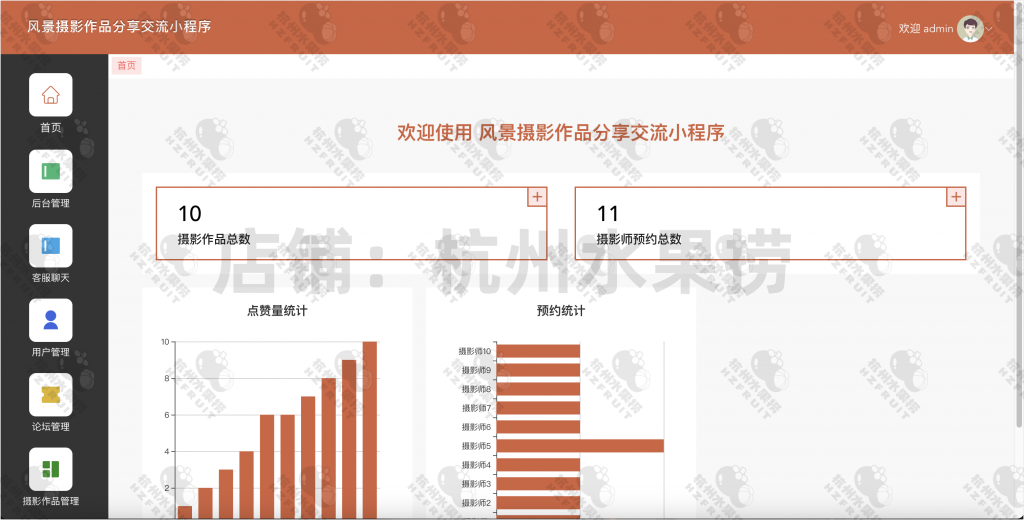1024x520 pixels.
Task: Click the 摄影师8 axis label
Action: (x=476, y=389)
